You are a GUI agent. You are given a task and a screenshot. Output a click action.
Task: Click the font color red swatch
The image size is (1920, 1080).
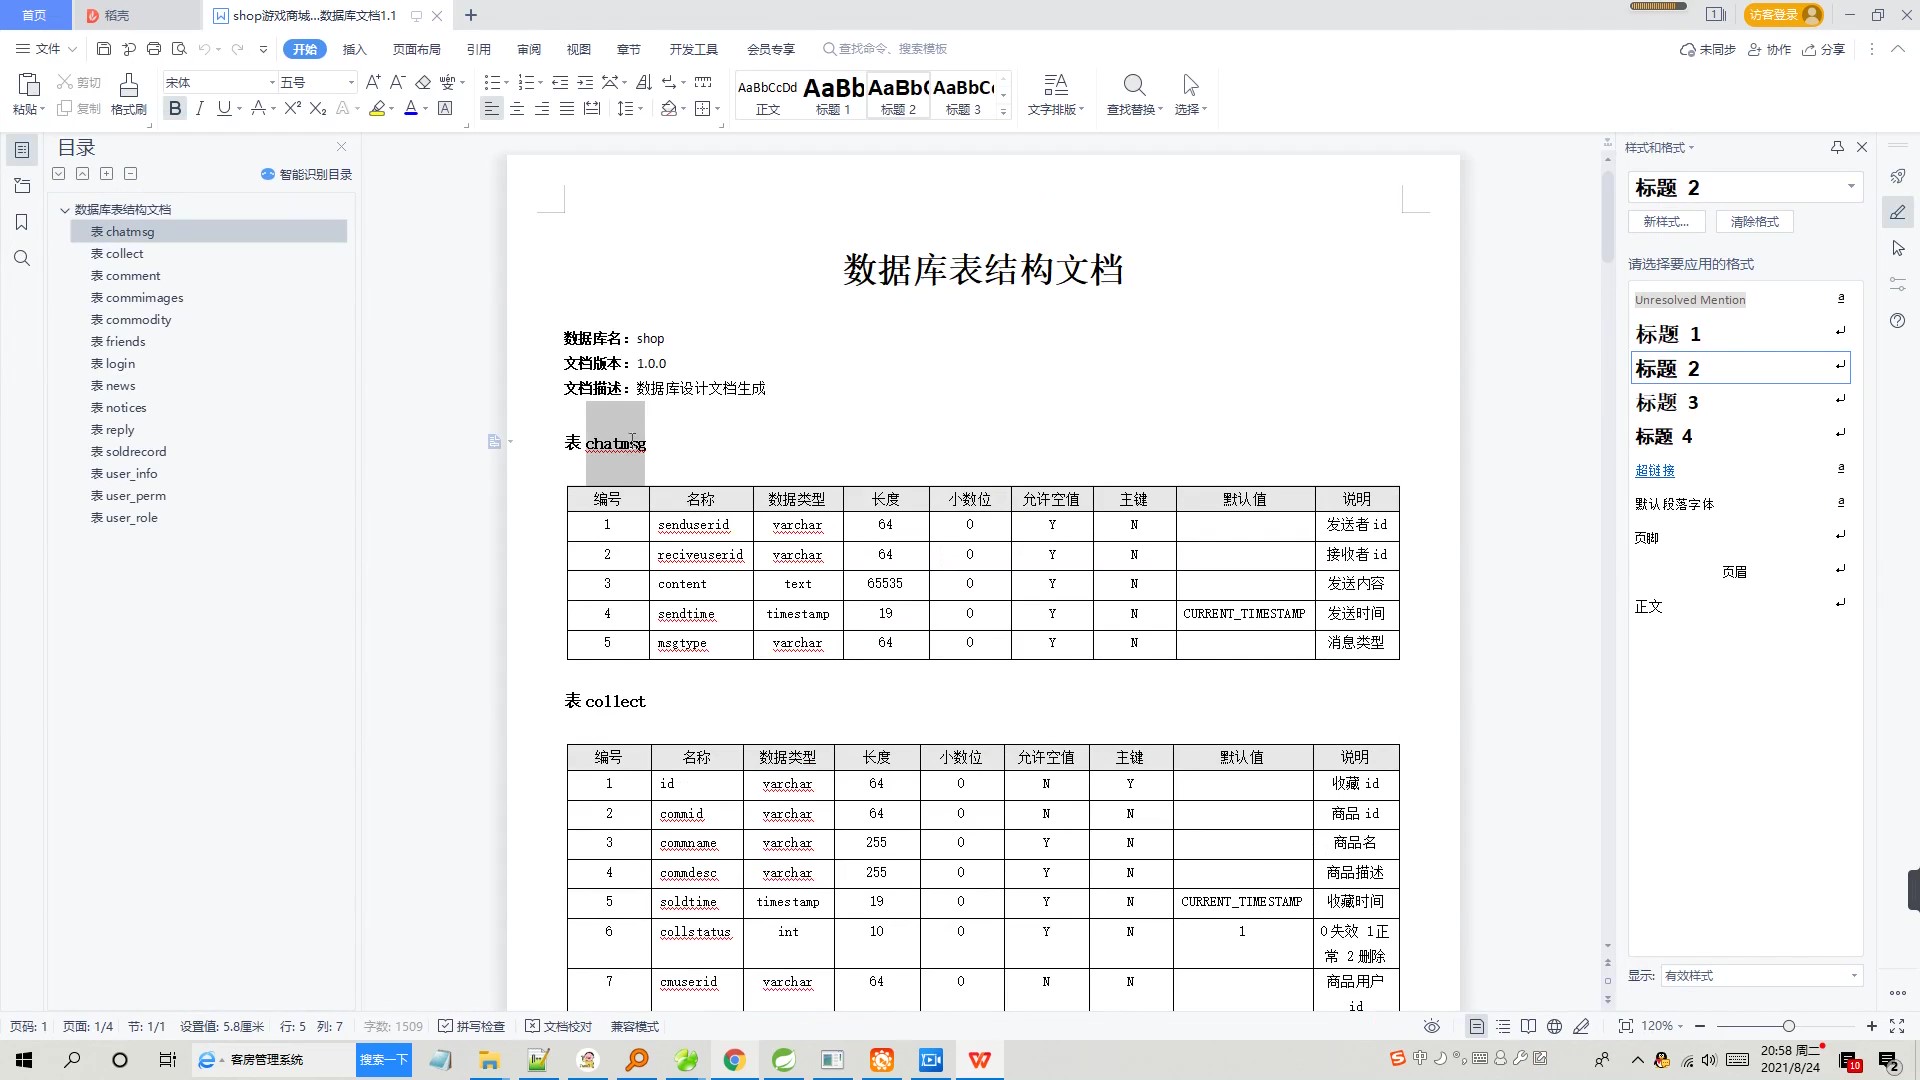410,108
